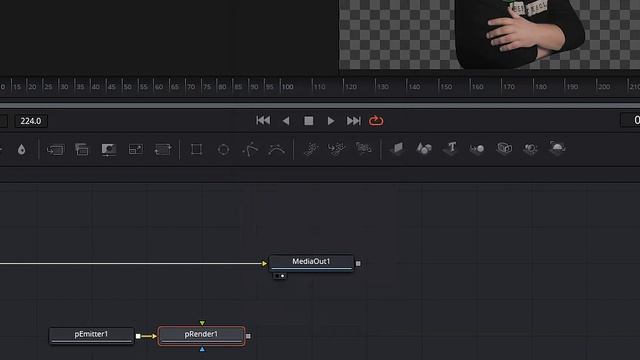Click the pRender1 output square
This screenshot has width=640, height=360.
(x=248, y=336)
